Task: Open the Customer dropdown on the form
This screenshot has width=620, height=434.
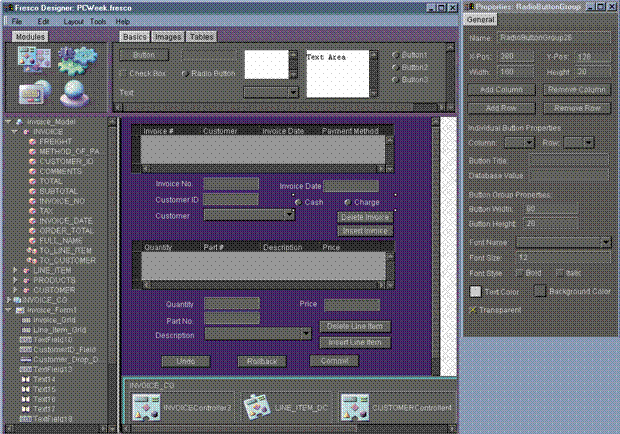Action: pos(290,214)
